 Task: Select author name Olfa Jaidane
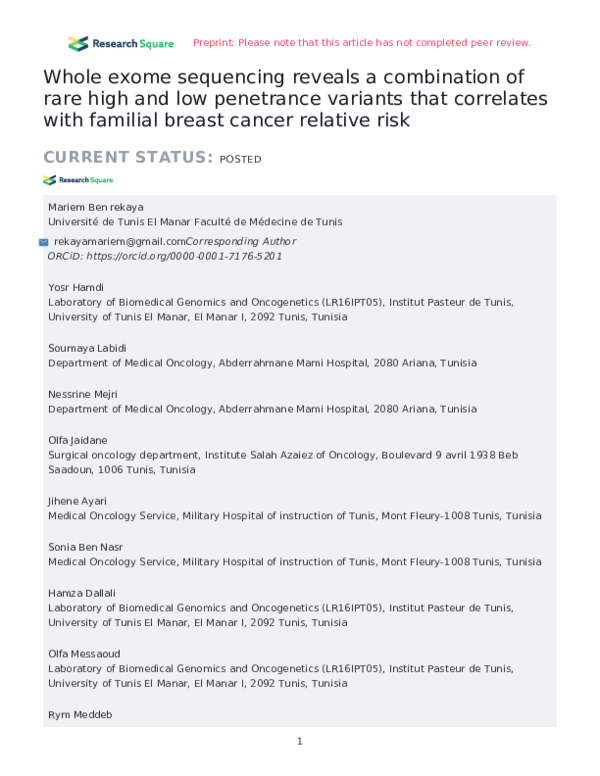[x=79, y=440]
